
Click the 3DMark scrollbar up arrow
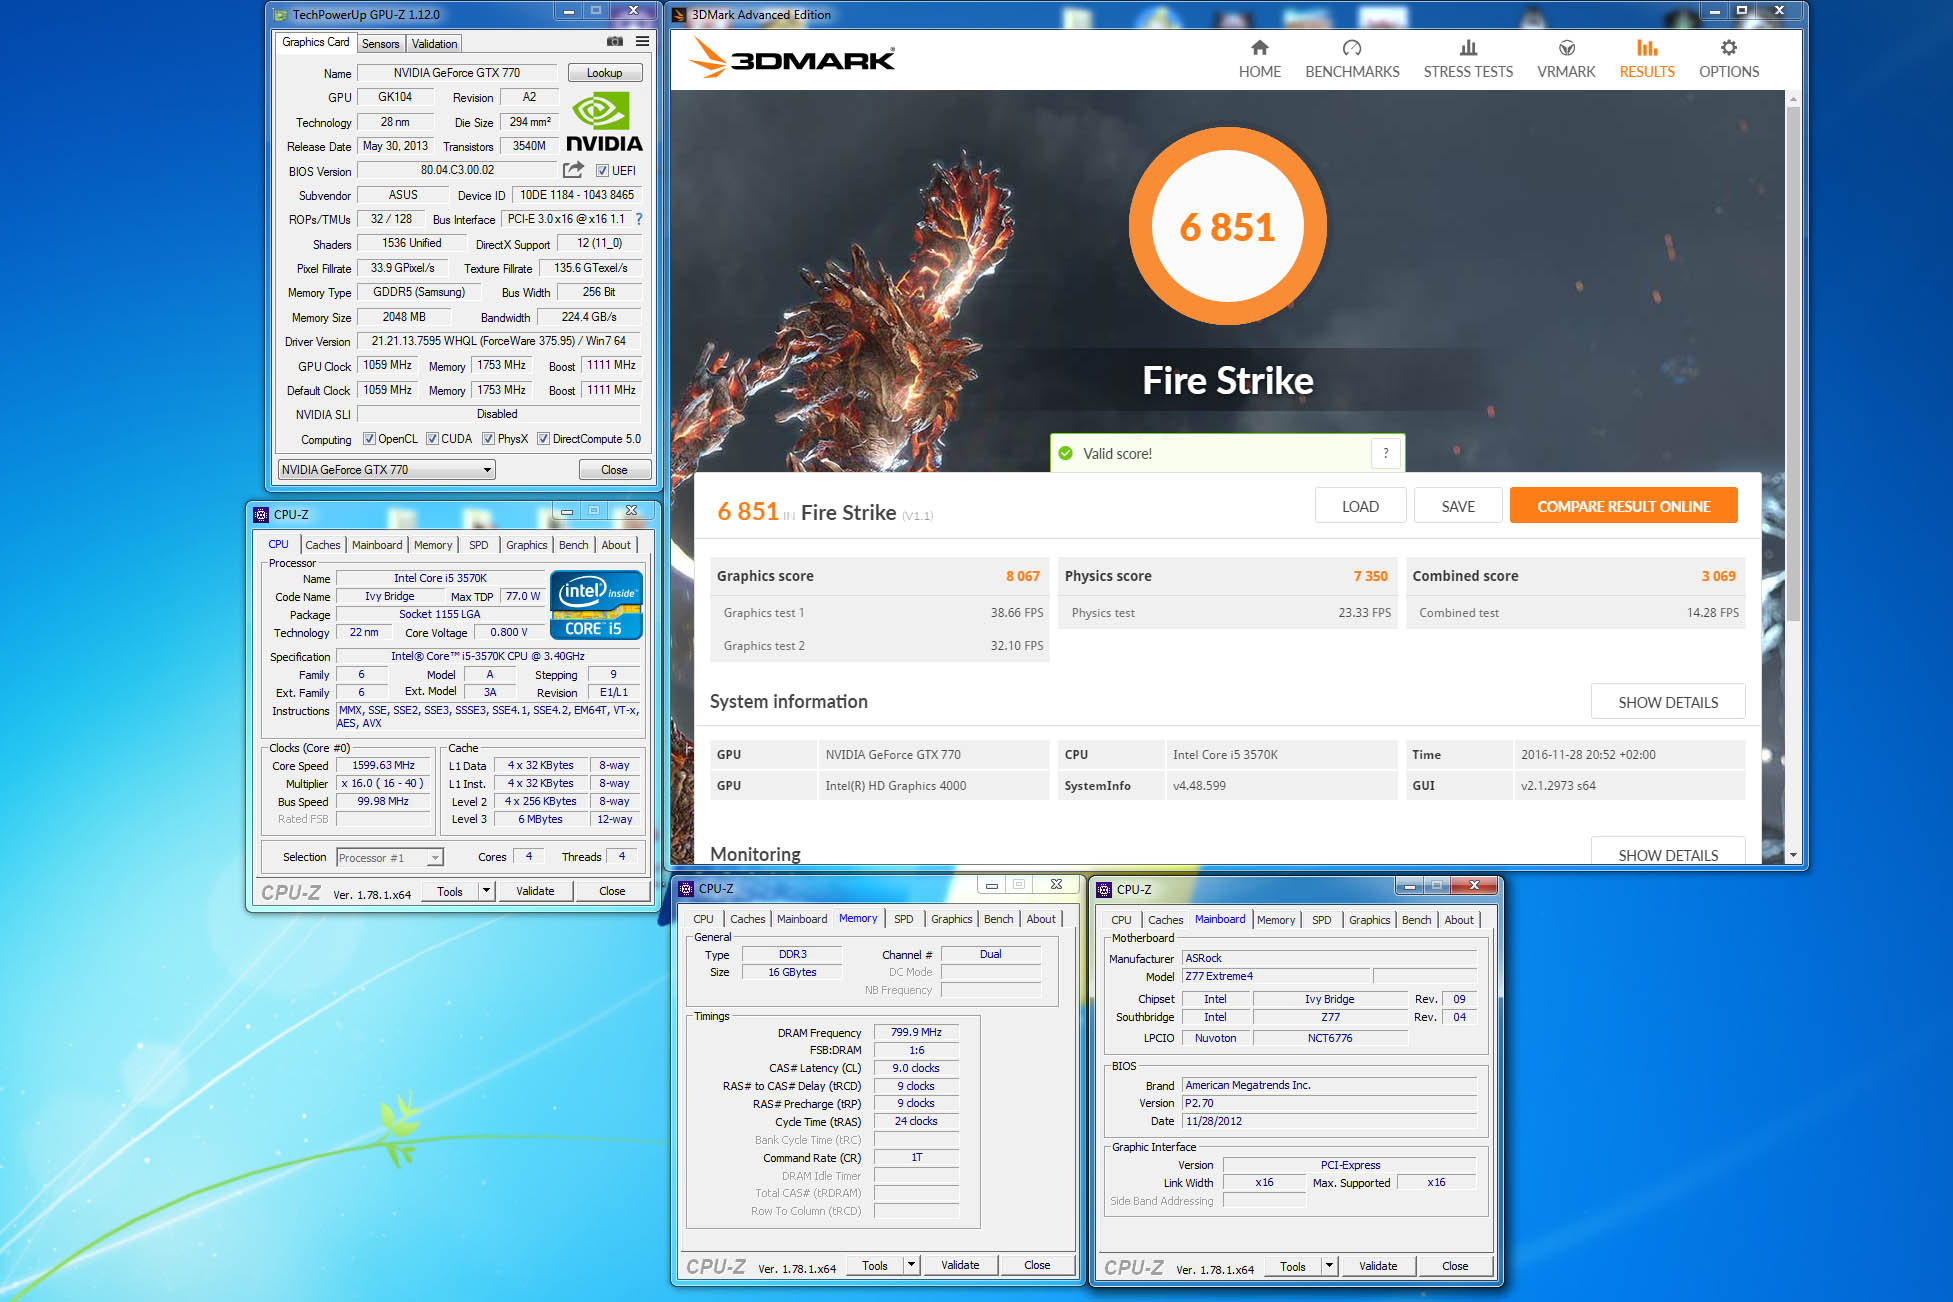(1793, 99)
